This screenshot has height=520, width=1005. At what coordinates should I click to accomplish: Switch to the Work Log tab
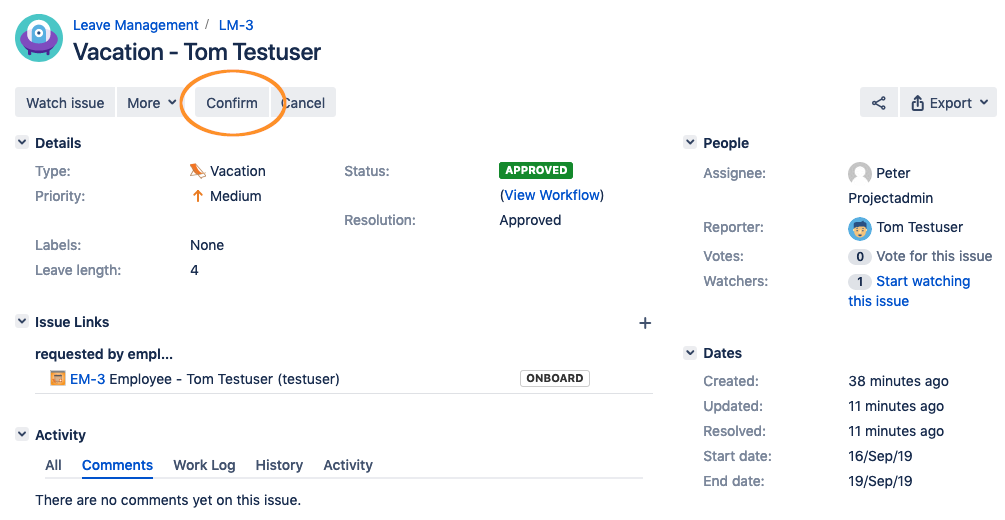[204, 465]
